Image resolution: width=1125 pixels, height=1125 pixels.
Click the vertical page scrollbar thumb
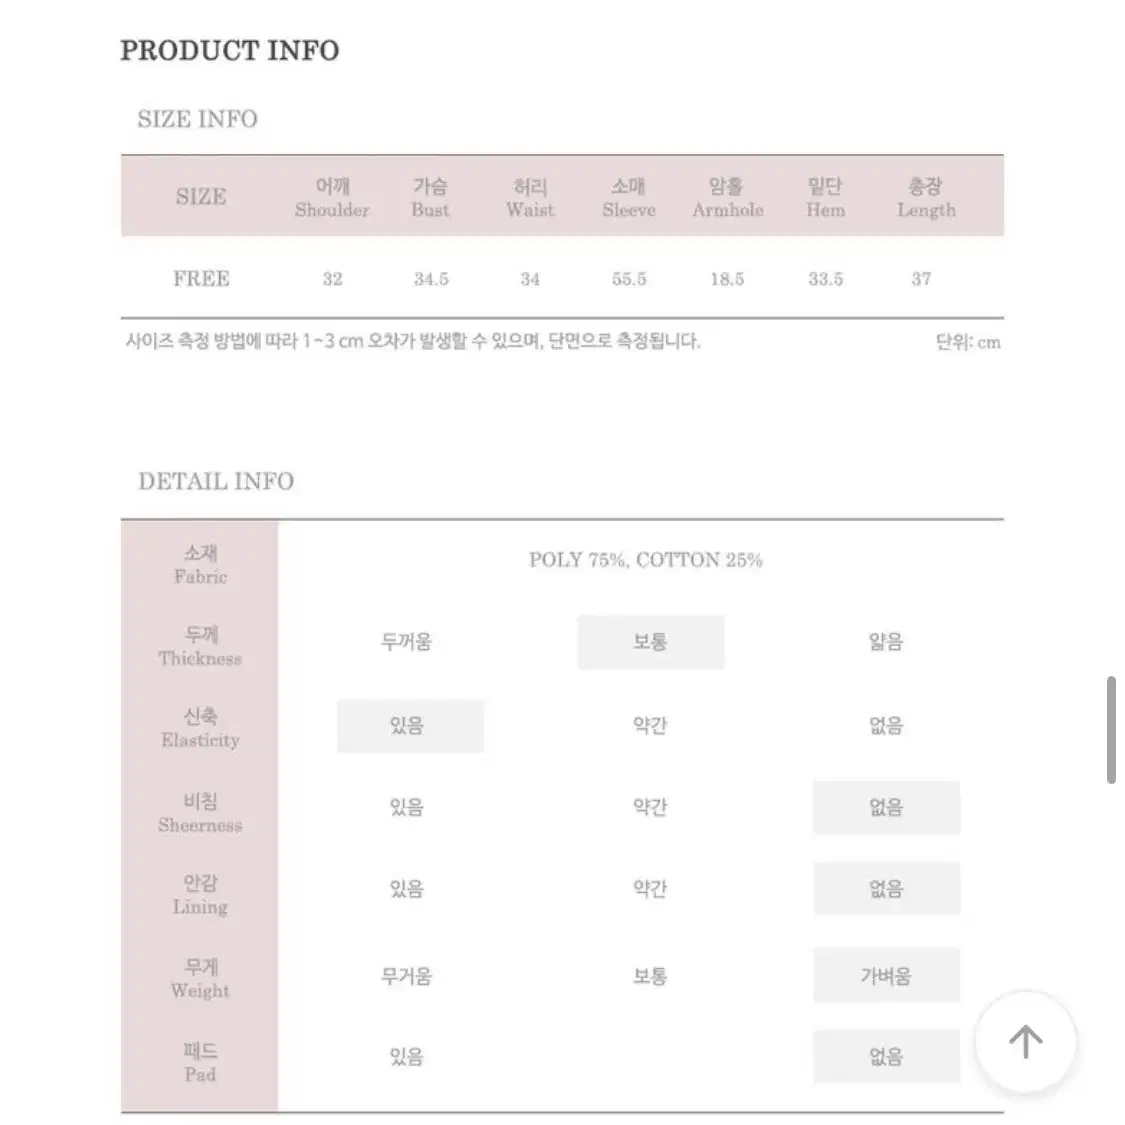(1111, 730)
